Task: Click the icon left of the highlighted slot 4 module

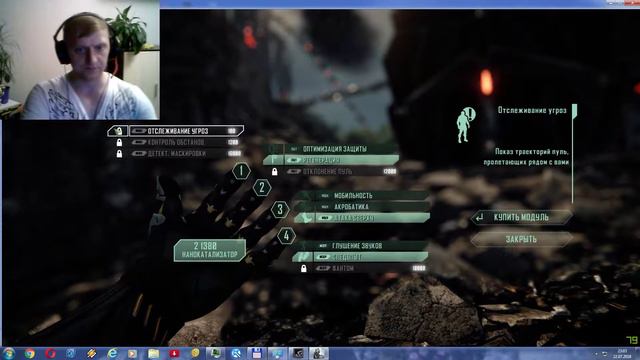Action: [x=302, y=257]
